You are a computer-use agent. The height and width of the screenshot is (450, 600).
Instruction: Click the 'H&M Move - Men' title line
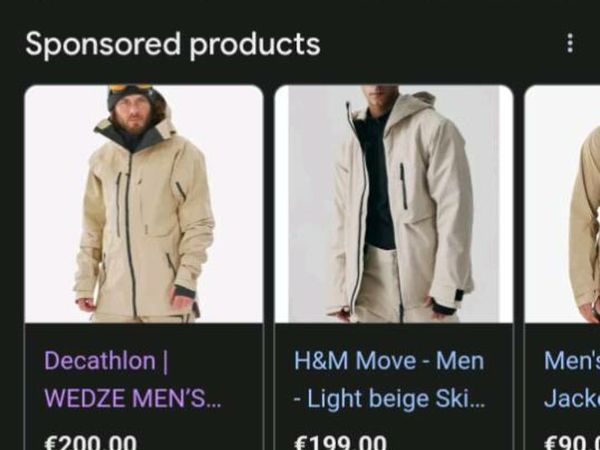pyautogui.click(x=389, y=361)
